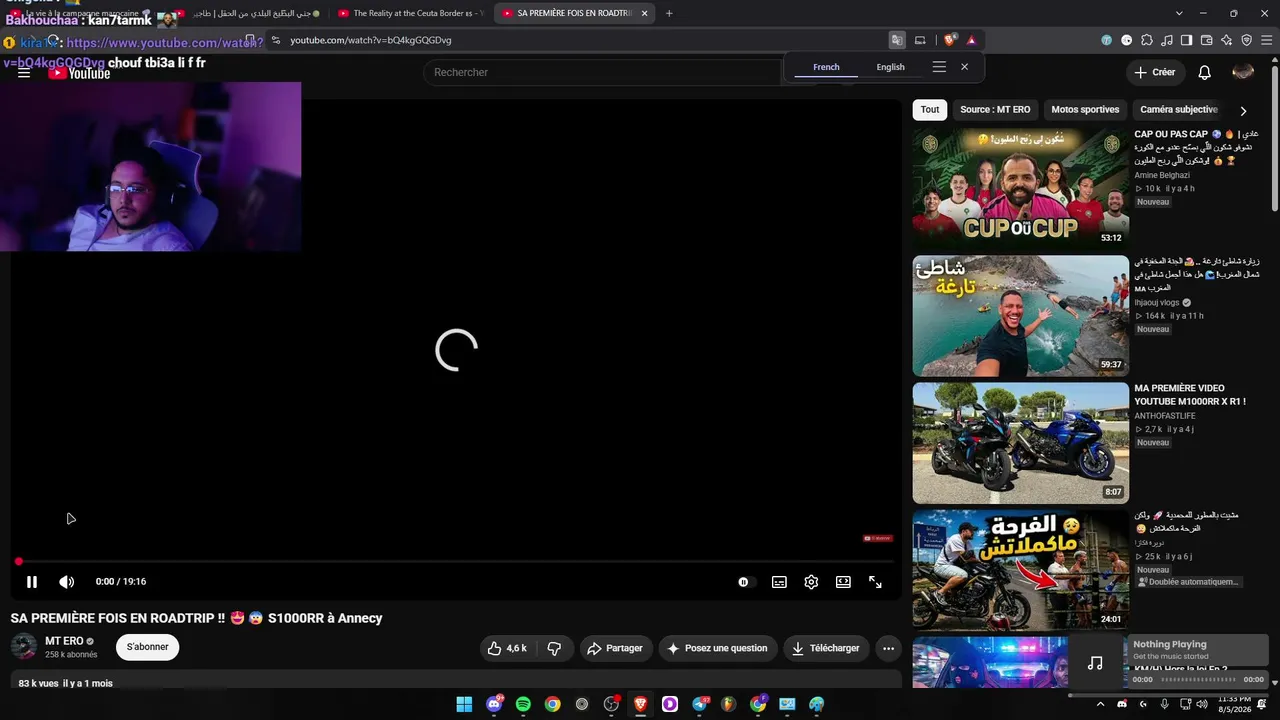Pause the video with the player button

tap(32, 582)
